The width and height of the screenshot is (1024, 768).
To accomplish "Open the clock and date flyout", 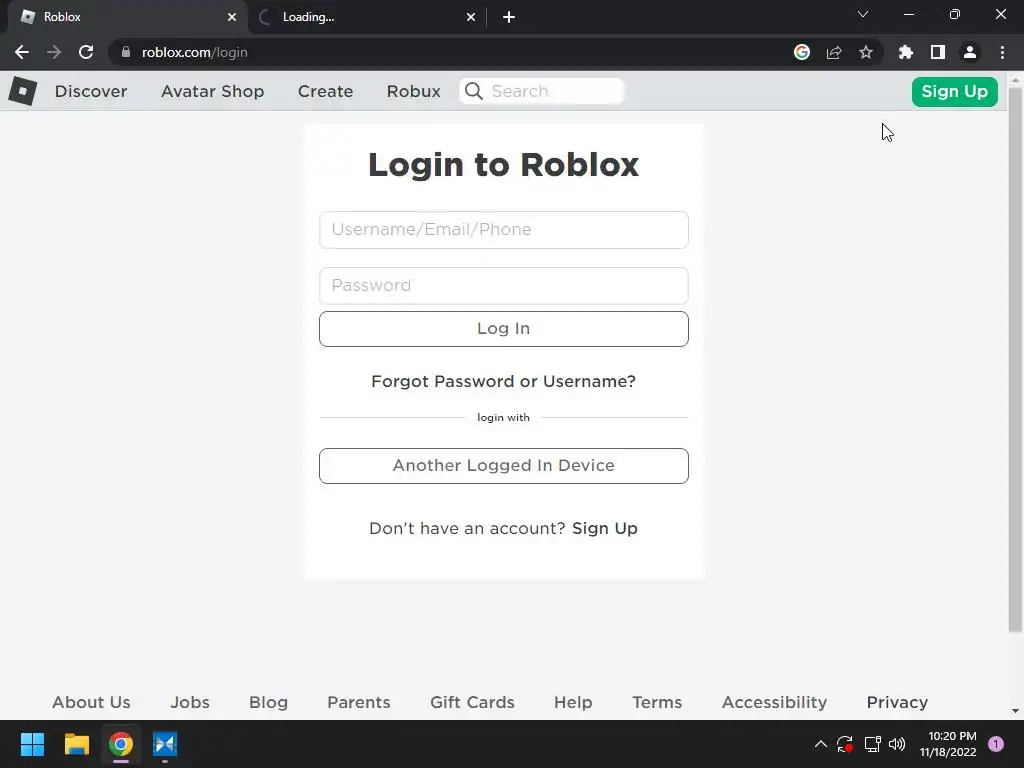I will (x=948, y=744).
